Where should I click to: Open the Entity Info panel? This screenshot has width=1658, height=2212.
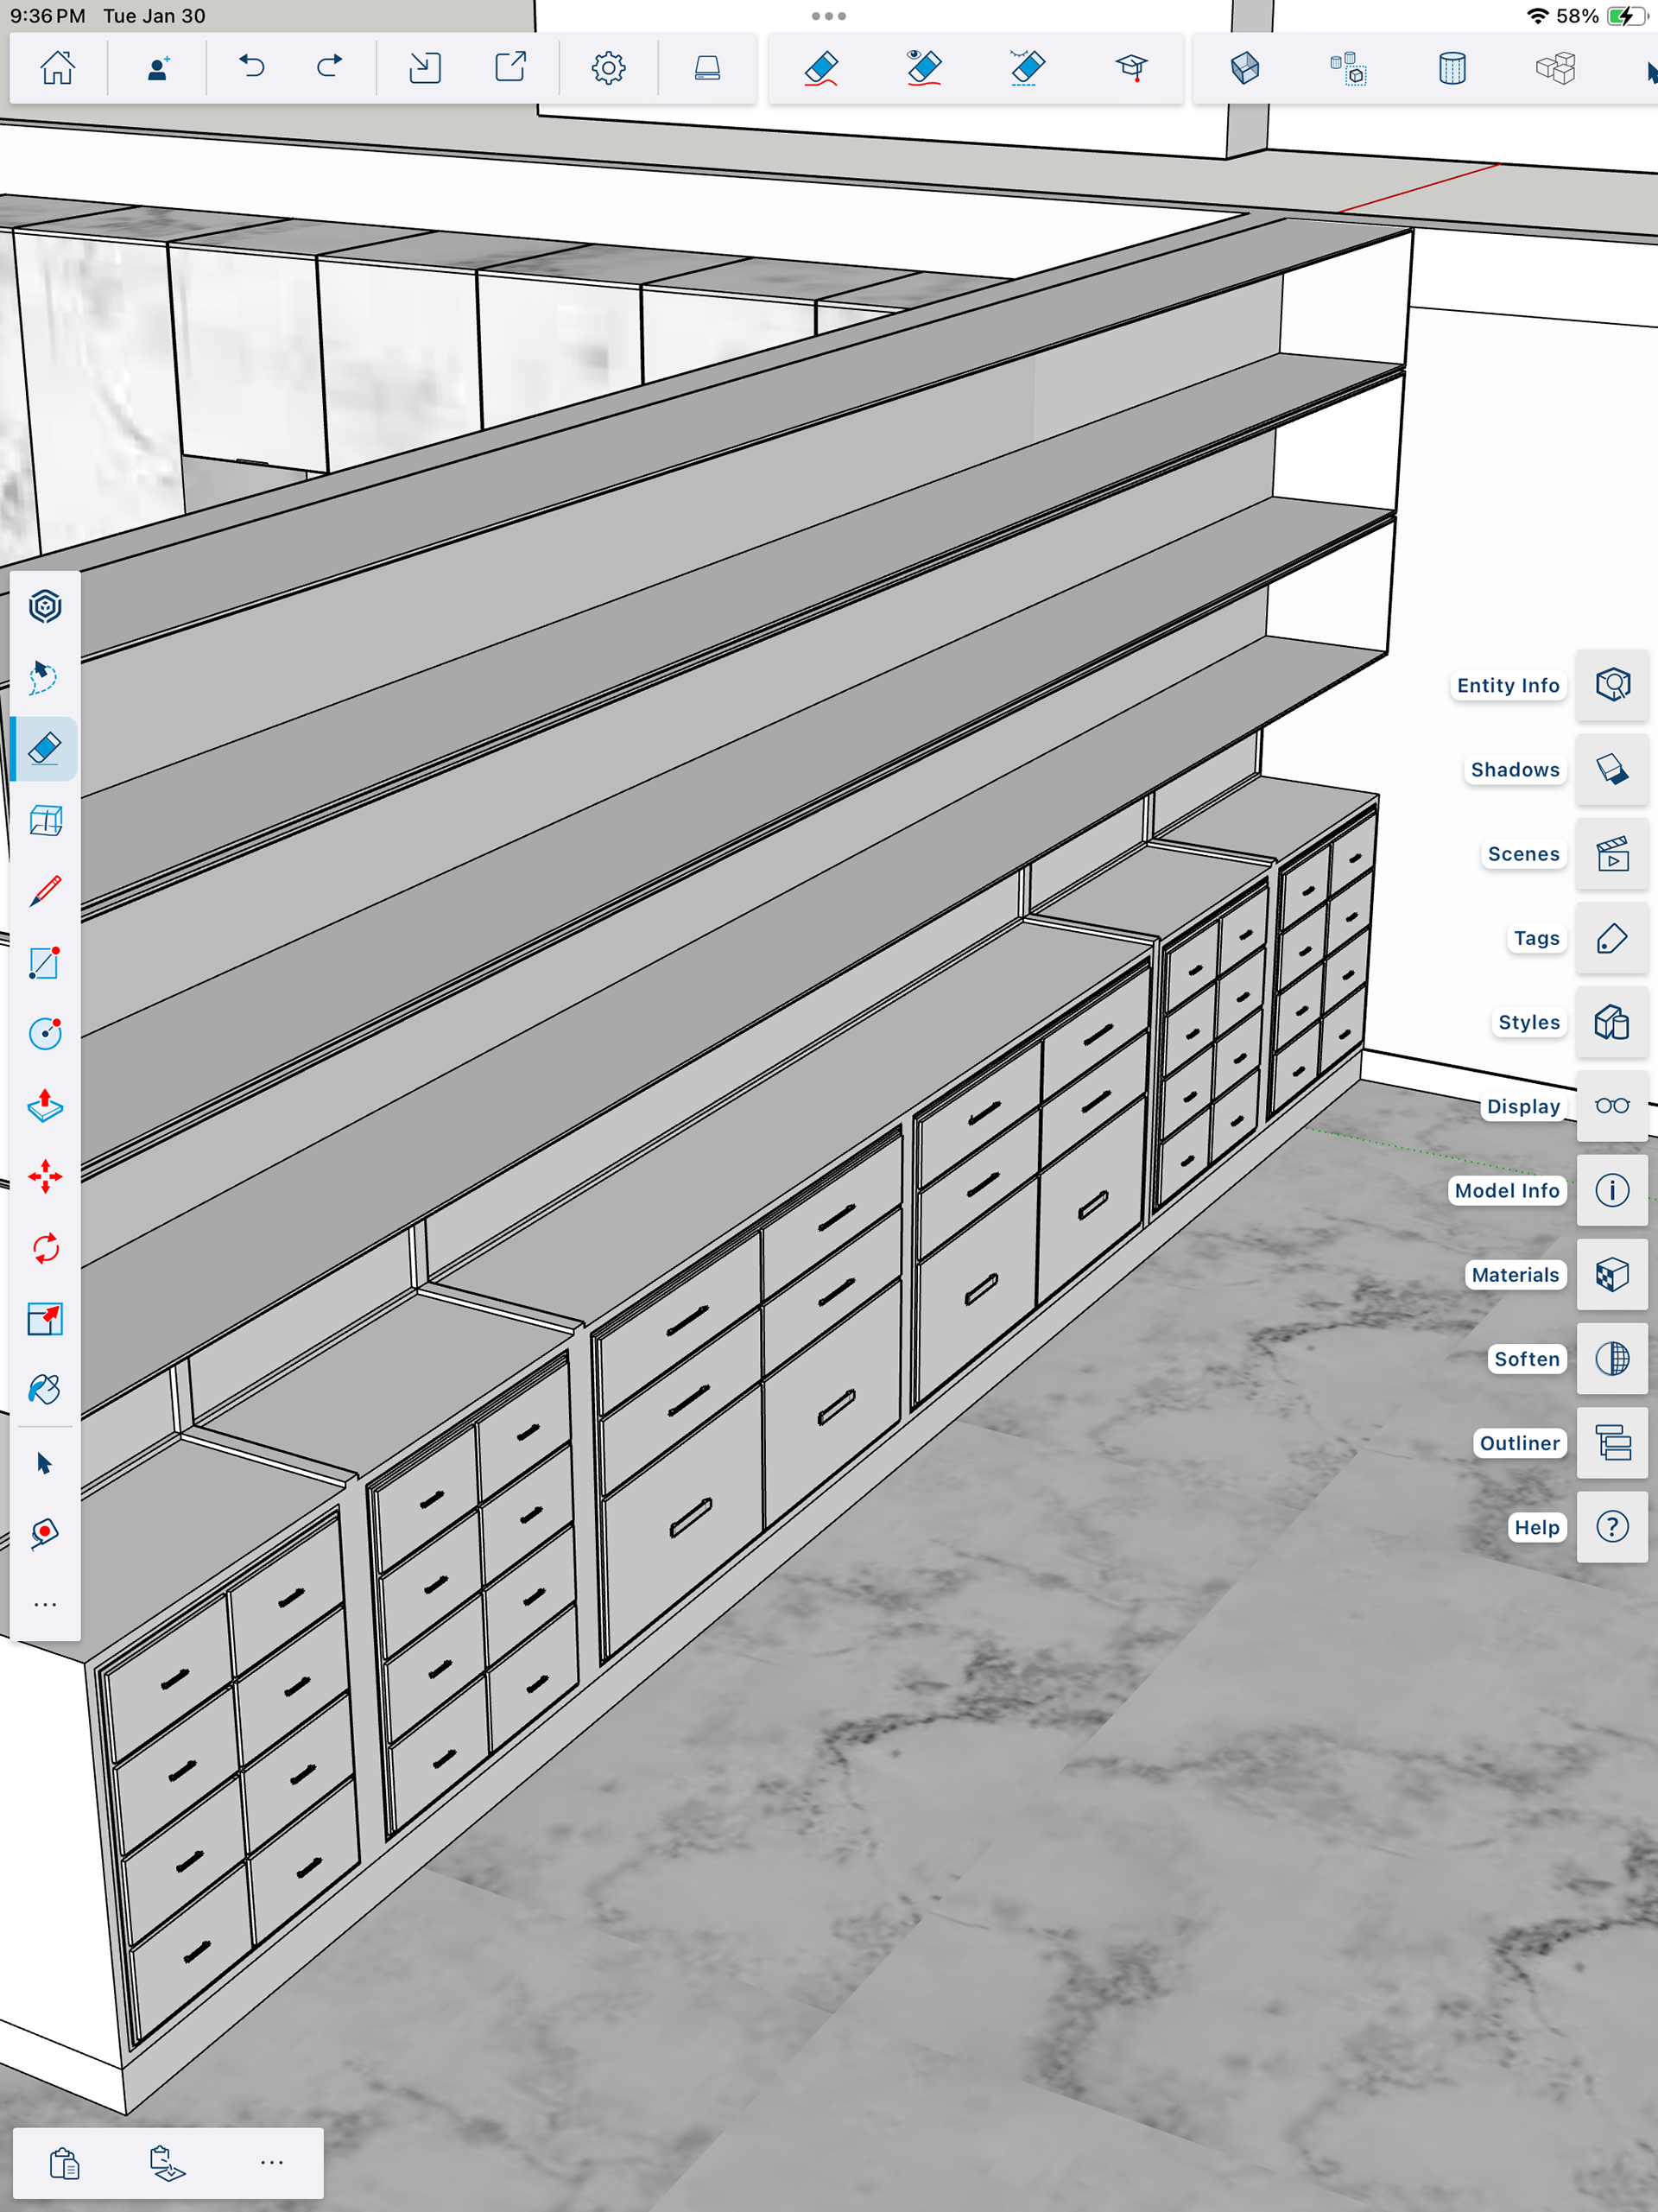[x=1611, y=685]
